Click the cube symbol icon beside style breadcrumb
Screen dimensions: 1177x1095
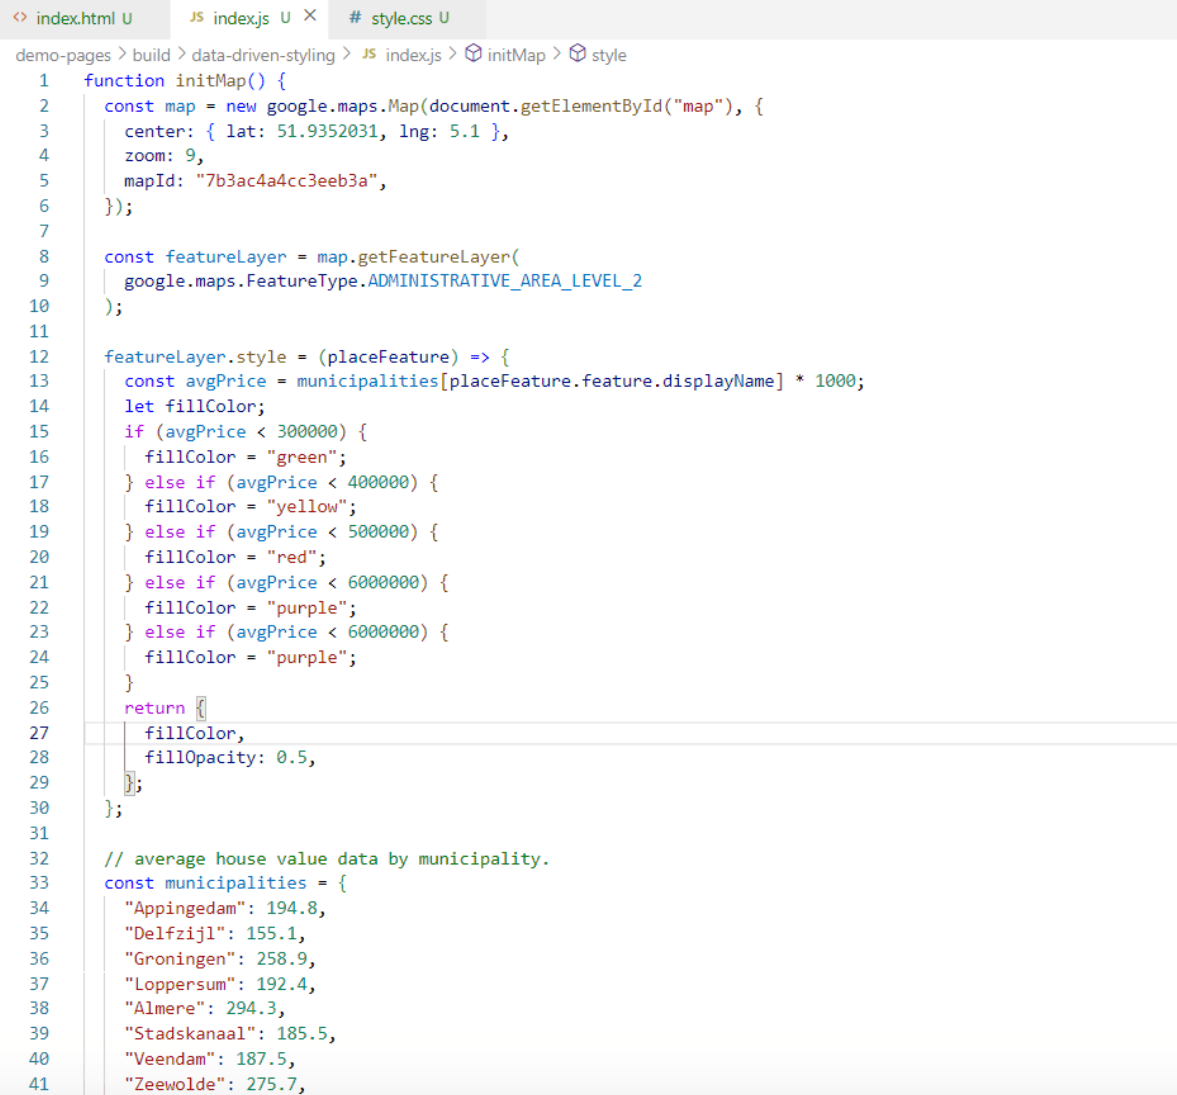[577, 54]
